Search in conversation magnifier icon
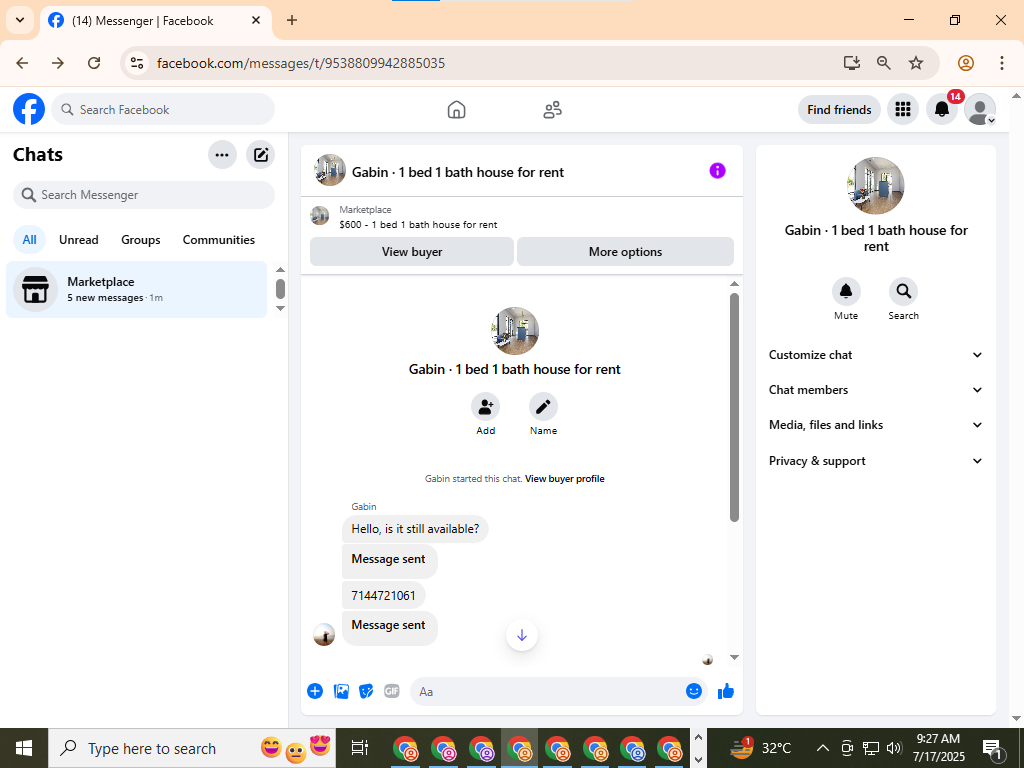The height and width of the screenshot is (768, 1024). tap(903, 291)
